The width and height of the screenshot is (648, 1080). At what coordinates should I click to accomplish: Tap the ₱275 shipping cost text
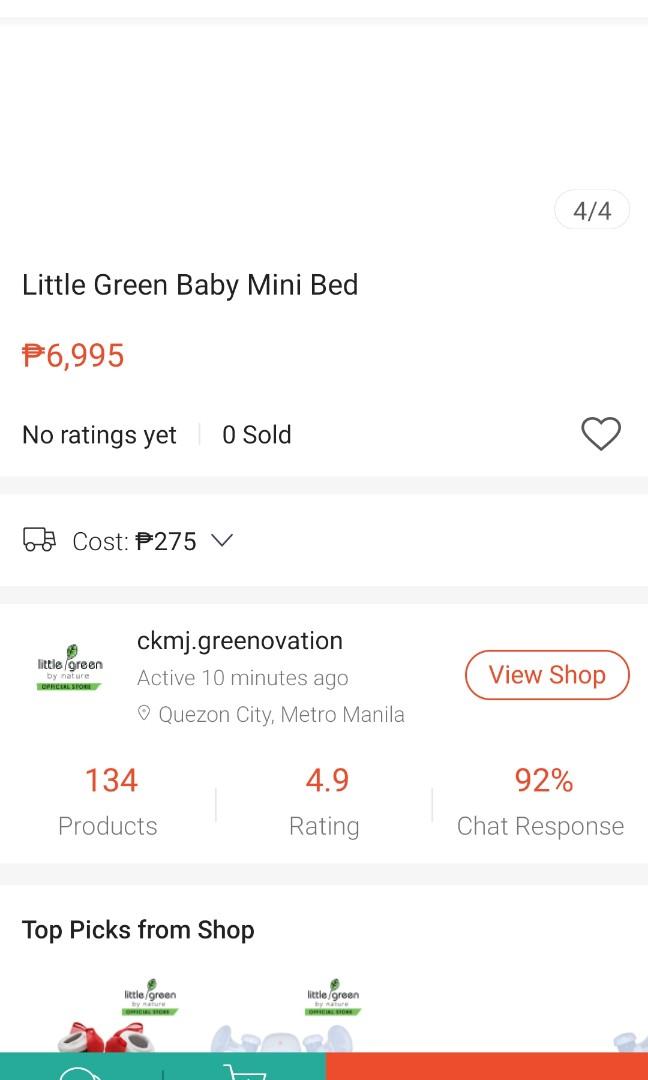tap(166, 541)
